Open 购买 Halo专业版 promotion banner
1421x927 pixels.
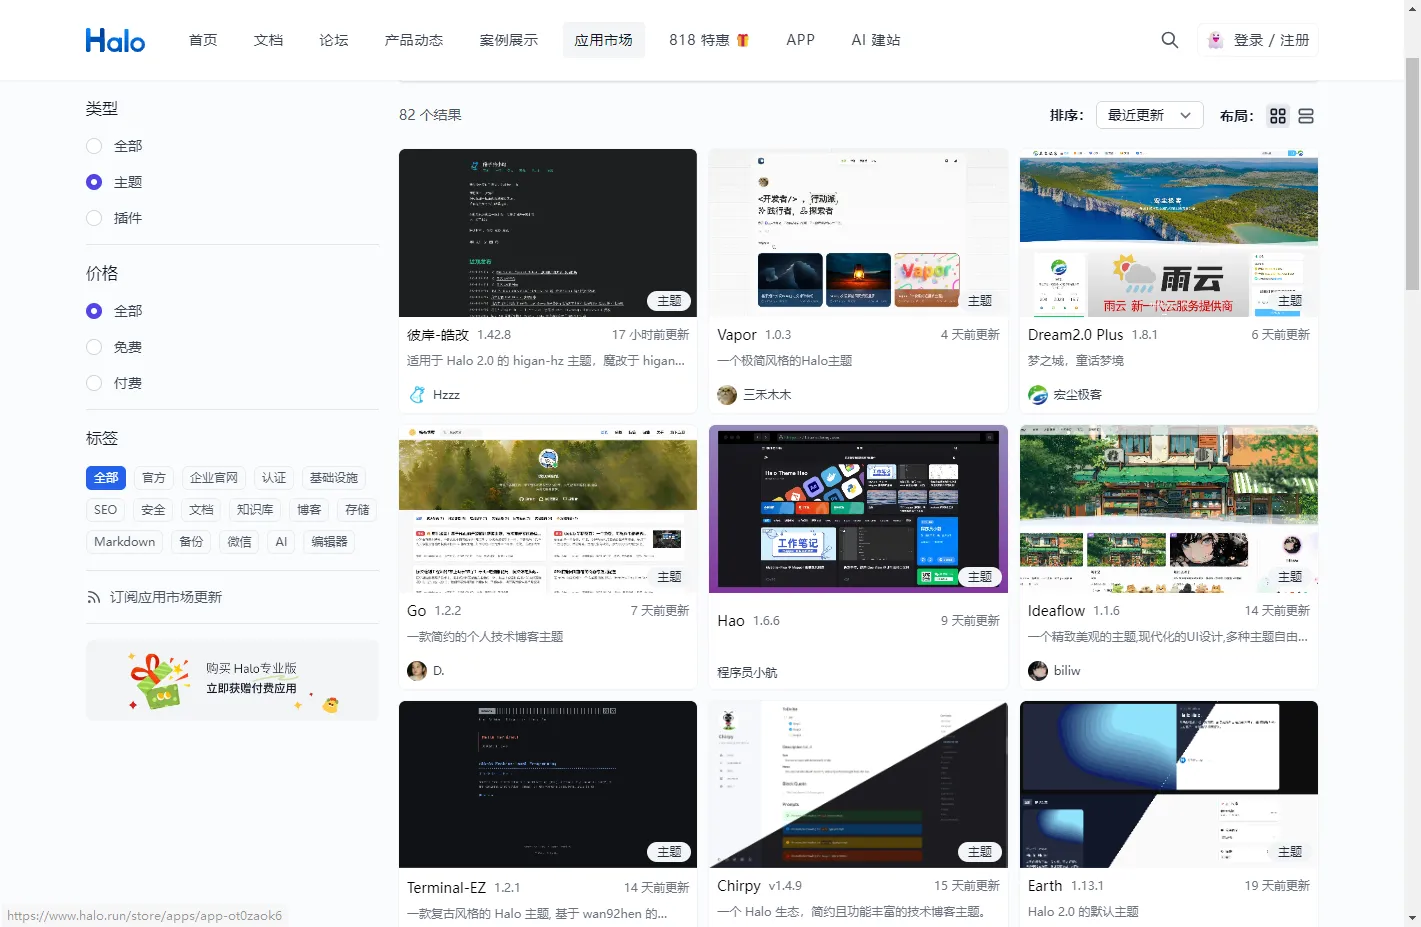[232, 680]
